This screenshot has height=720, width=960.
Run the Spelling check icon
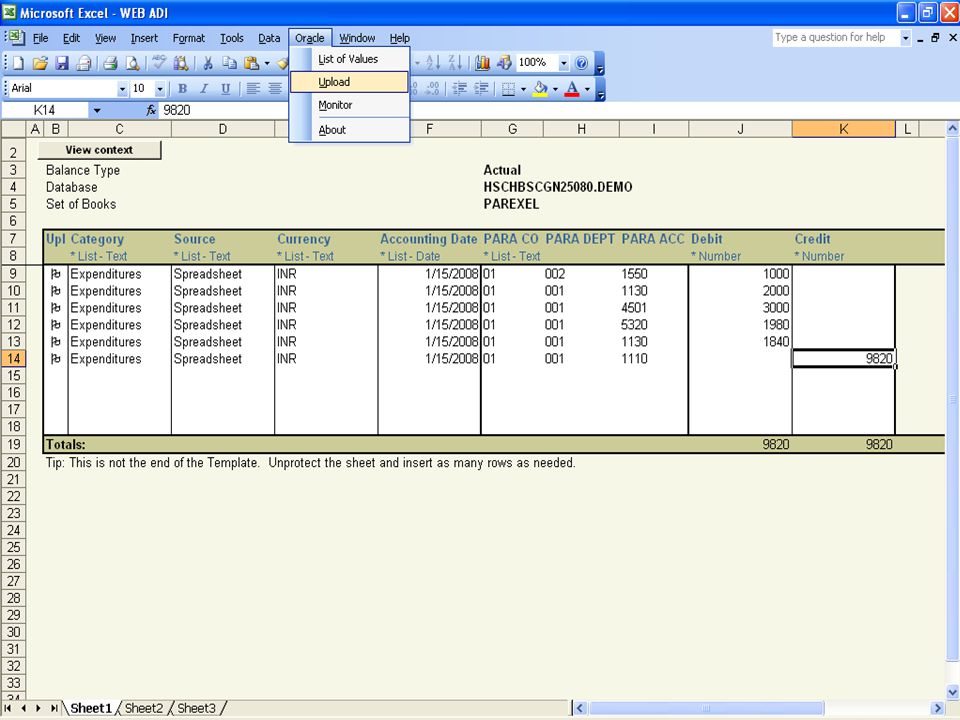pos(159,62)
